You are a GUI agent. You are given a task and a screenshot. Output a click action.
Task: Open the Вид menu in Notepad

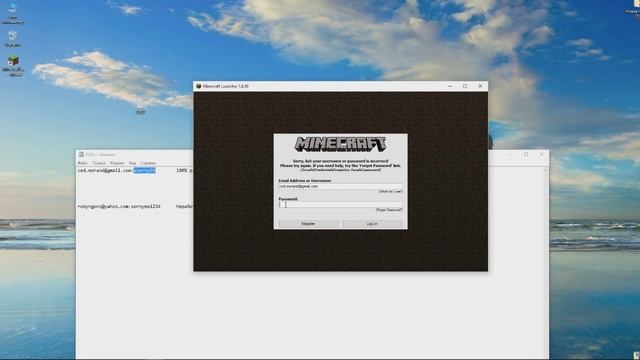click(x=132, y=163)
